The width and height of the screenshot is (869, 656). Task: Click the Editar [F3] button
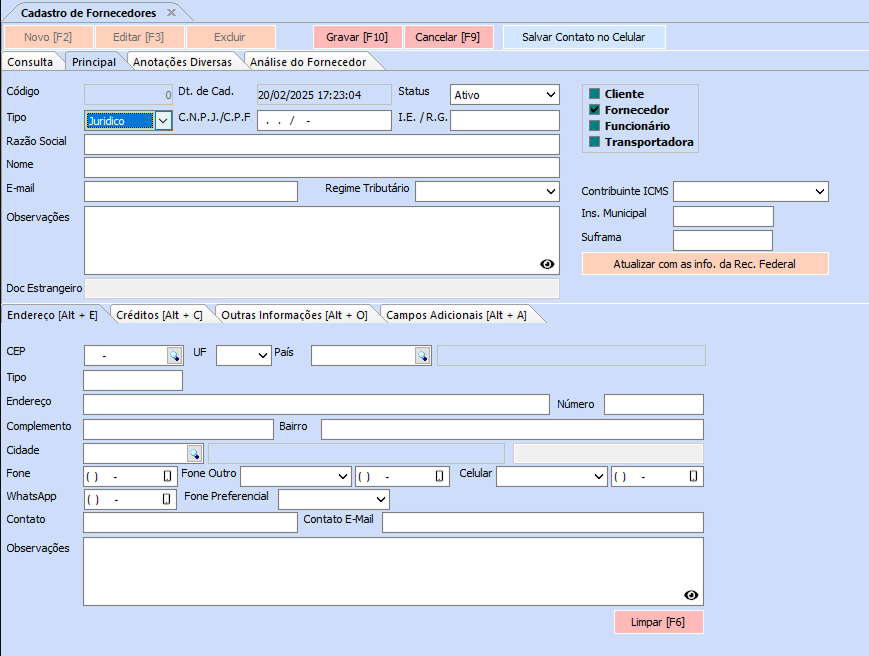tap(139, 37)
